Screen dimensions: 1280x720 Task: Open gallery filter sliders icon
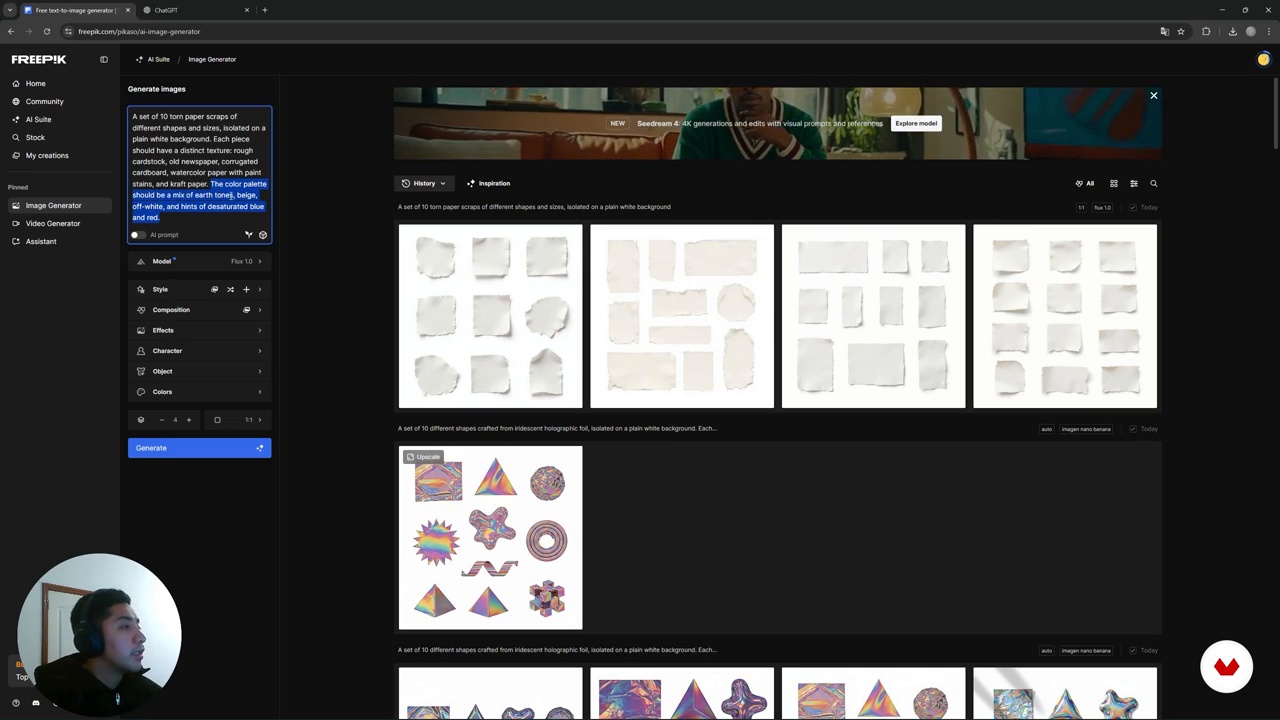pos(1134,184)
